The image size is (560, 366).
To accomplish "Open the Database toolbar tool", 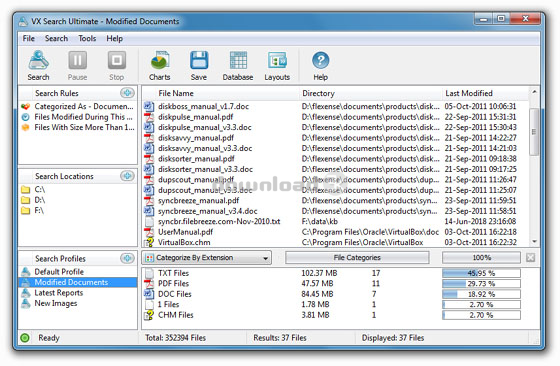I will (x=238, y=65).
